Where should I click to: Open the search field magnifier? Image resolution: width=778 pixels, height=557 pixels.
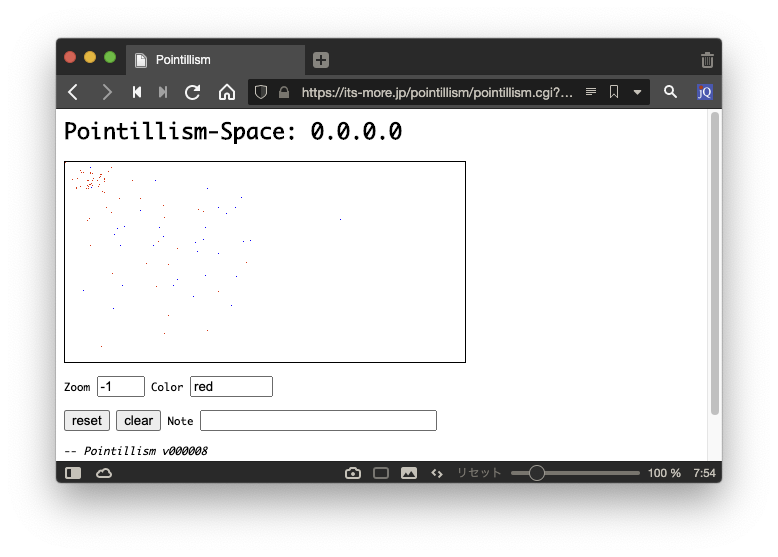pyautogui.click(x=670, y=92)
